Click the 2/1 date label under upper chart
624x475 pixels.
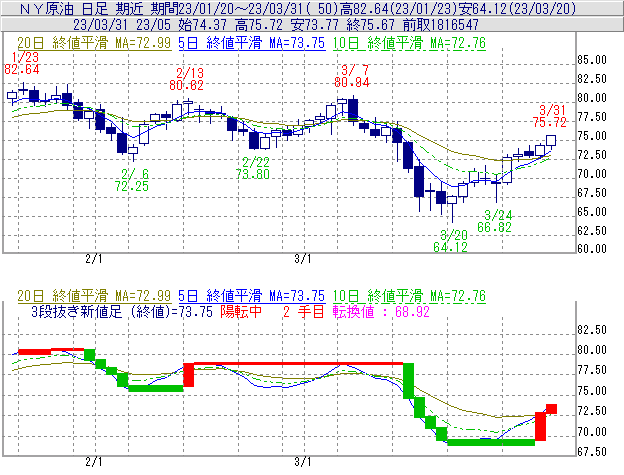pyautogui.click(x=94, y=259)
